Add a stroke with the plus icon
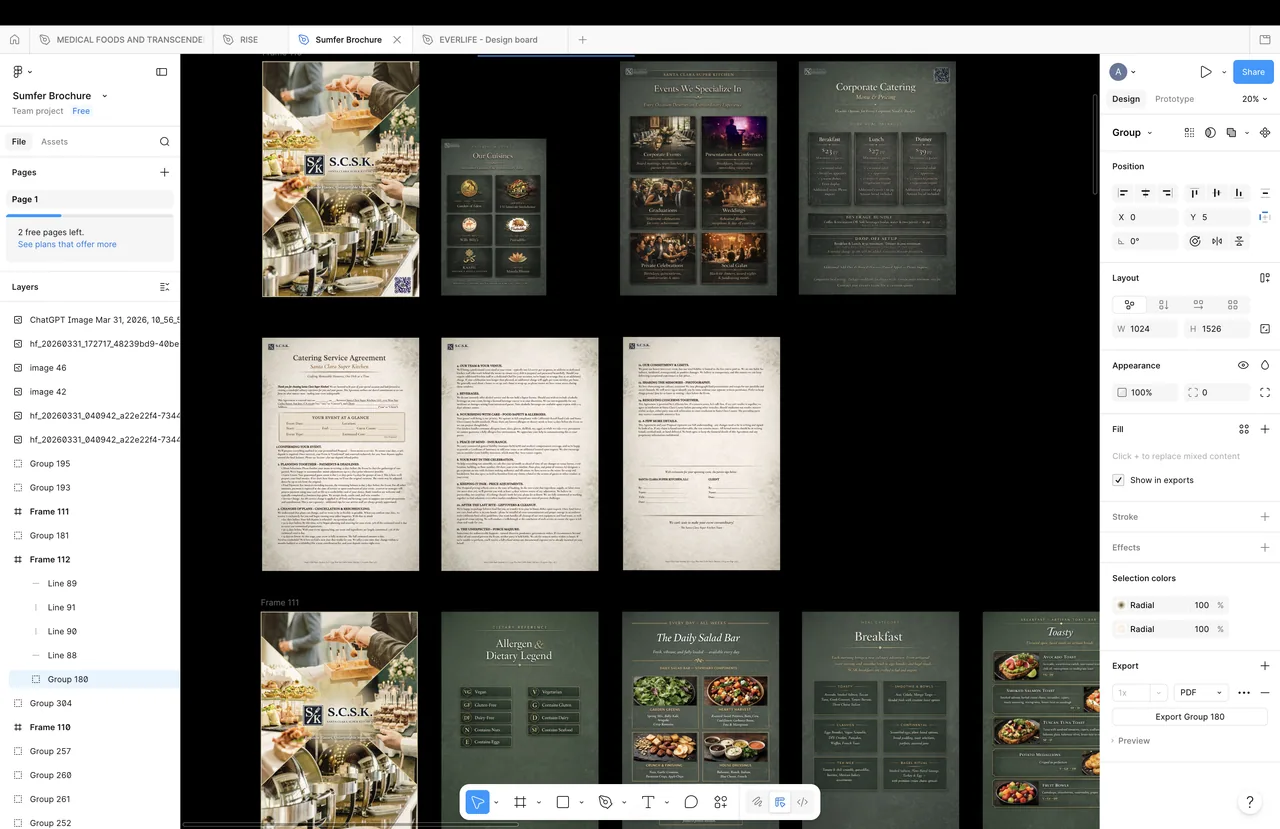 point(1265,517)
